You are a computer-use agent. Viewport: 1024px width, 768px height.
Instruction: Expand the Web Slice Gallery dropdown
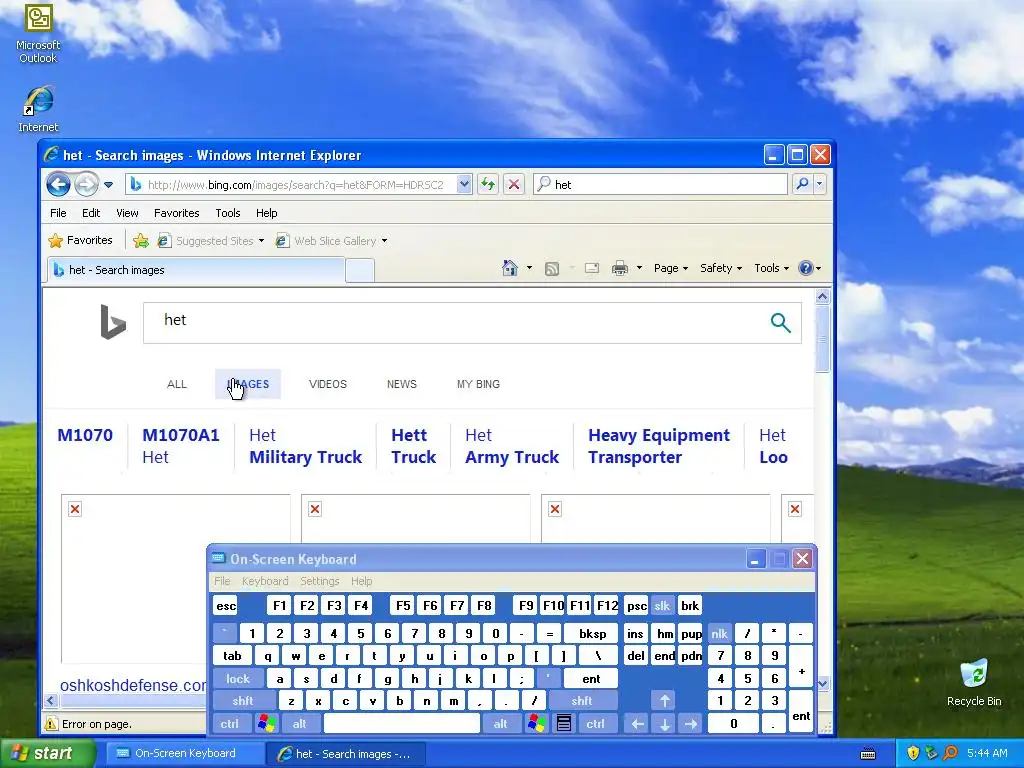(385, 241)
